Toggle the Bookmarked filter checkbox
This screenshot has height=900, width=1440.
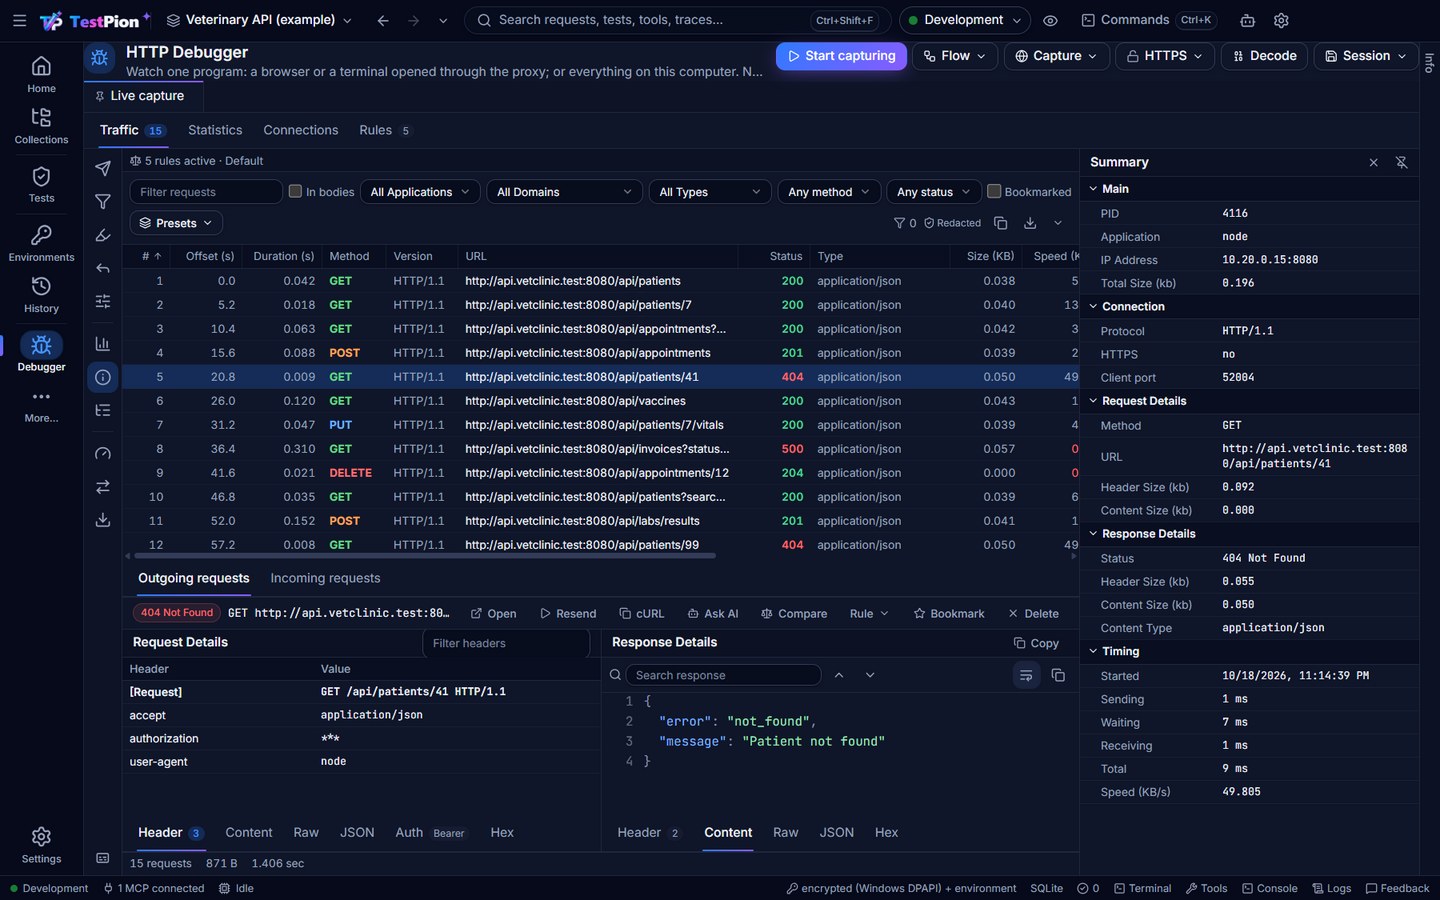pyautogui.click(x=994, y=191)
